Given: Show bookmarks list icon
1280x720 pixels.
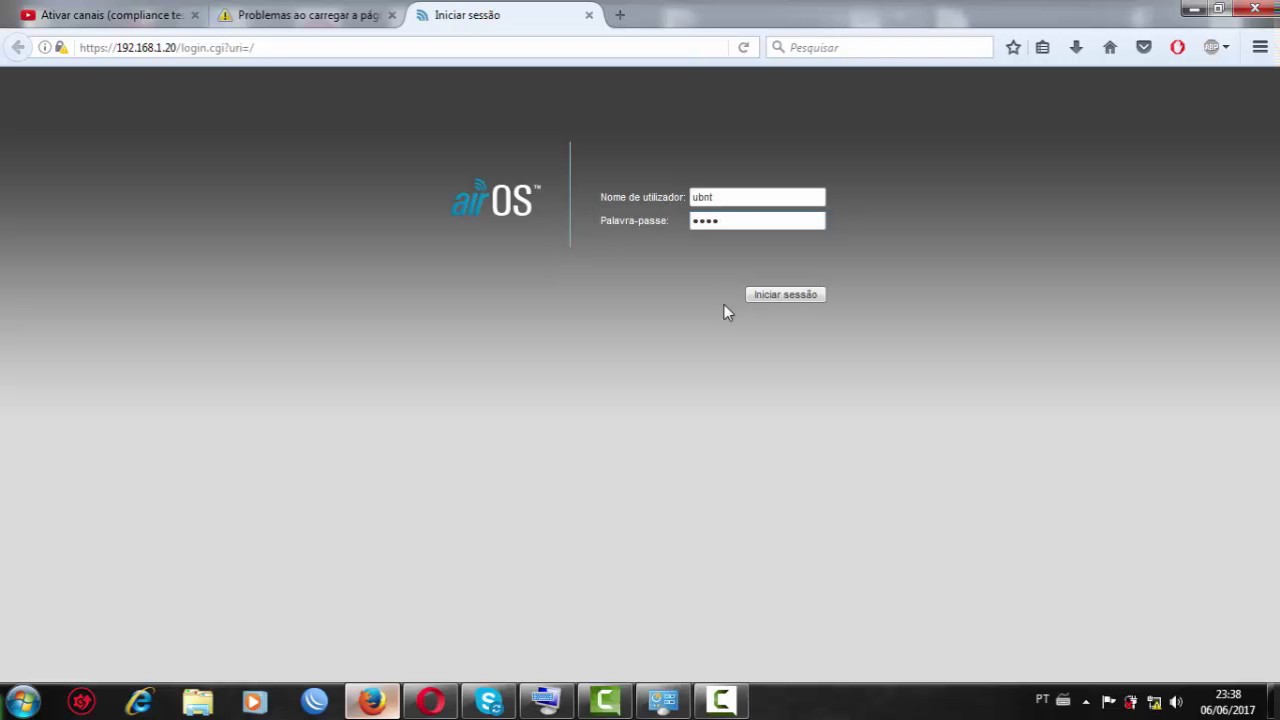Looking at the screenshot, I should (x=1042, y=47).
